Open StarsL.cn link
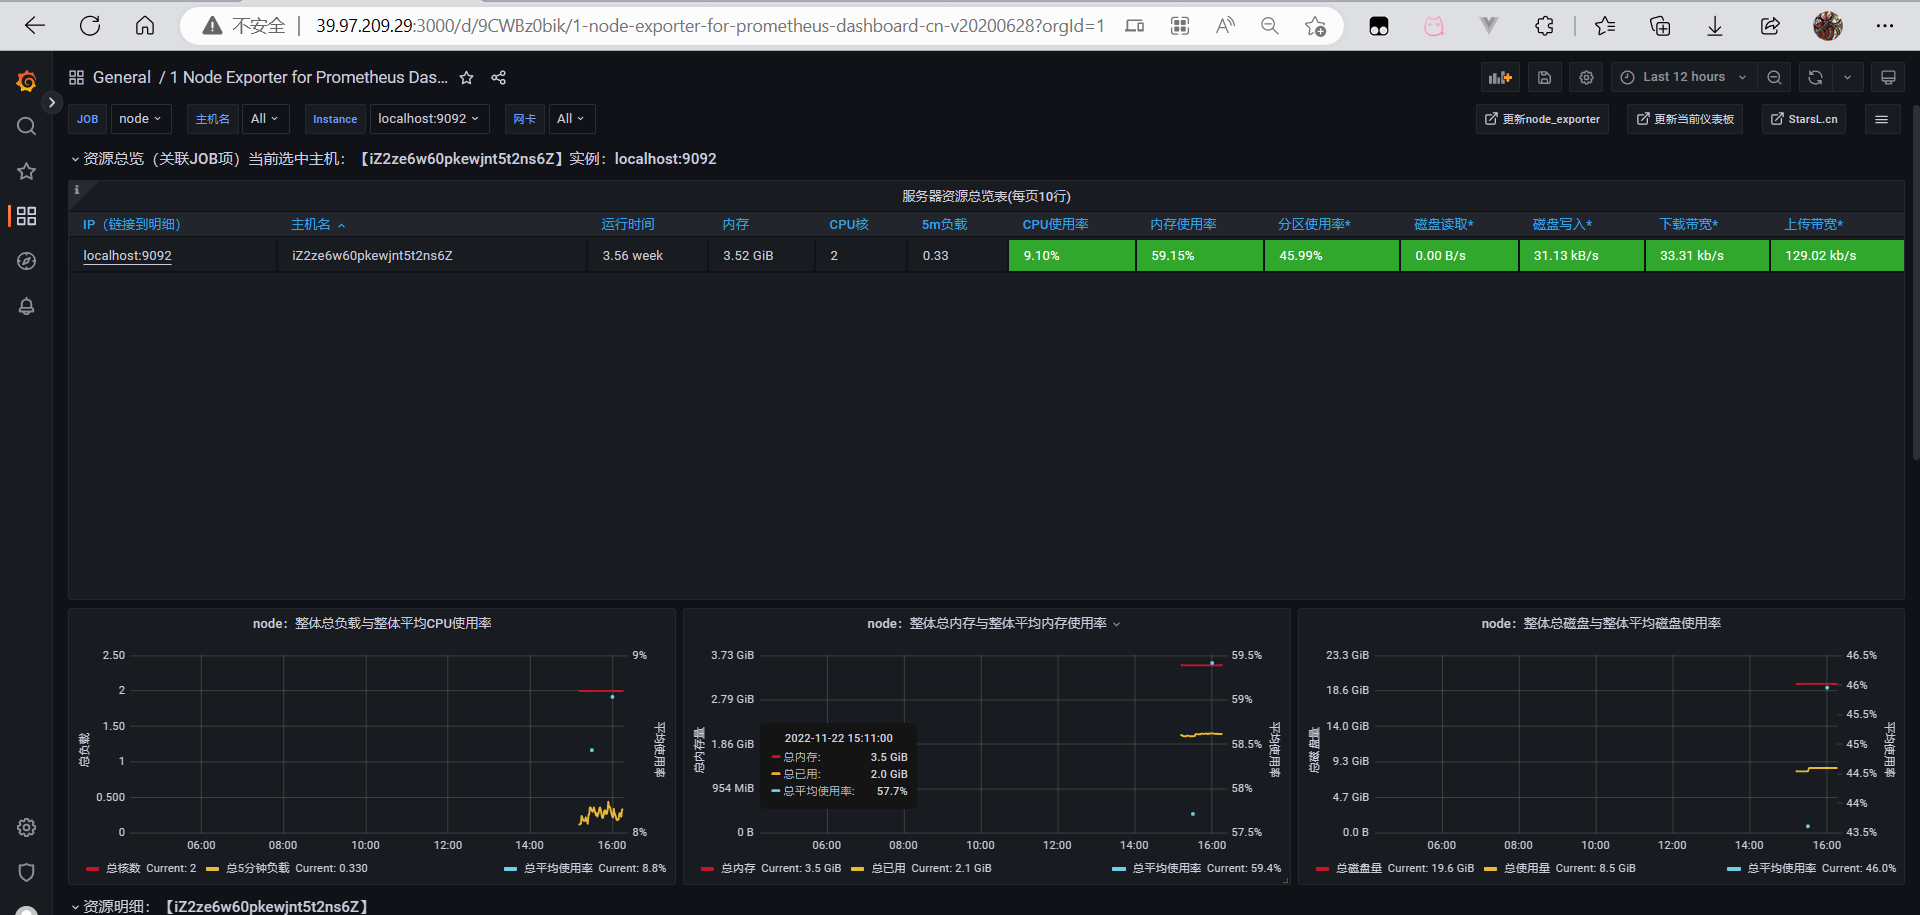 tap(1804, 119)
